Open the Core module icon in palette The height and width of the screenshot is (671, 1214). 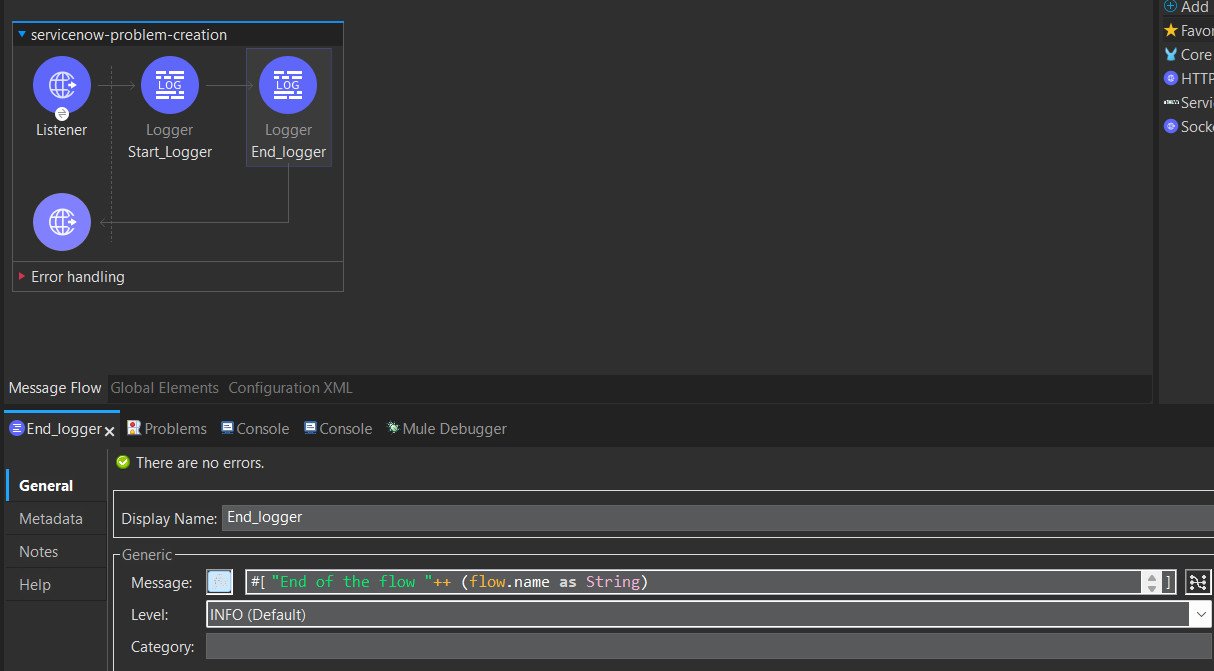(x=1171, y=55)
